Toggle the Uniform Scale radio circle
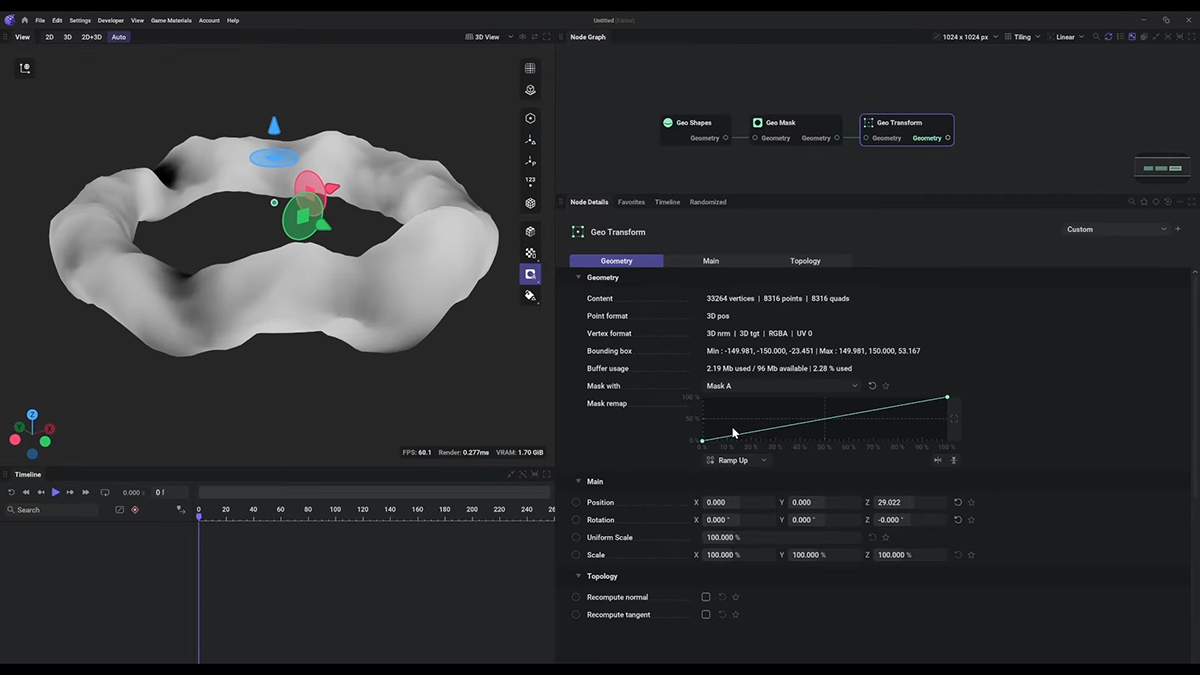Image resolution: width=1200 pixels, height=675 pixels. [x=576, y=538]
